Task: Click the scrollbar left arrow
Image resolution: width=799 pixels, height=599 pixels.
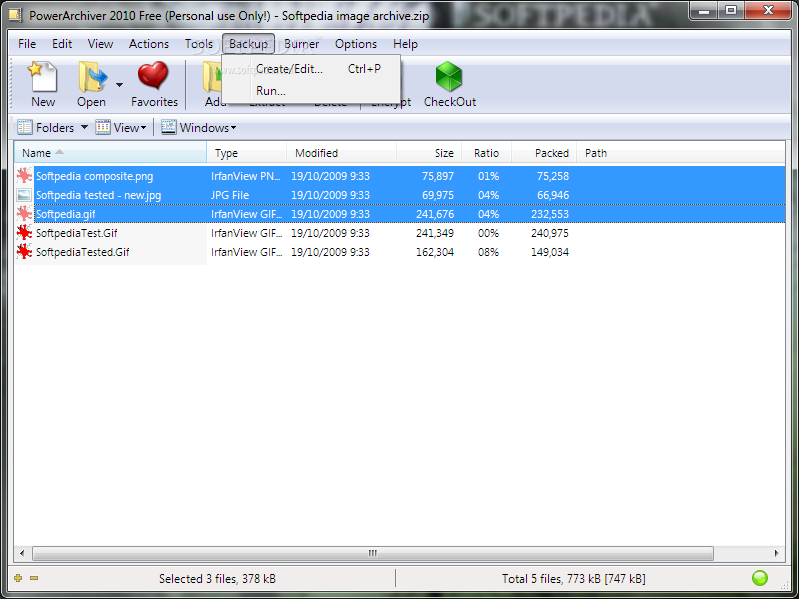Action: click(x=21, y=553)
